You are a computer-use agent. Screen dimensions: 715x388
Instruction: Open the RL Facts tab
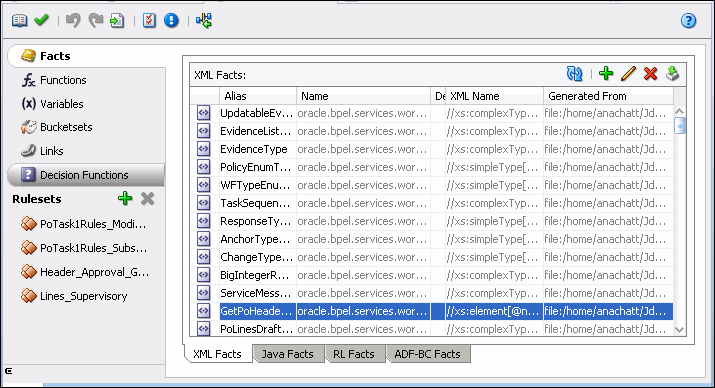click(354, 354)
